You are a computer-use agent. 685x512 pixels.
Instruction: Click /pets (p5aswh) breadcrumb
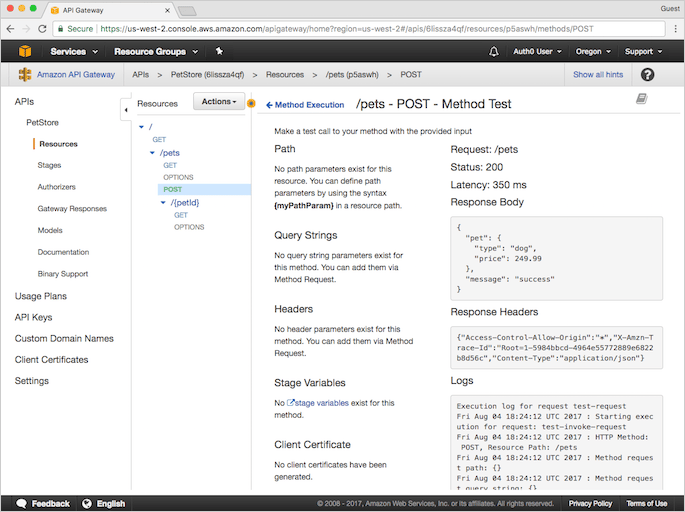352,75
